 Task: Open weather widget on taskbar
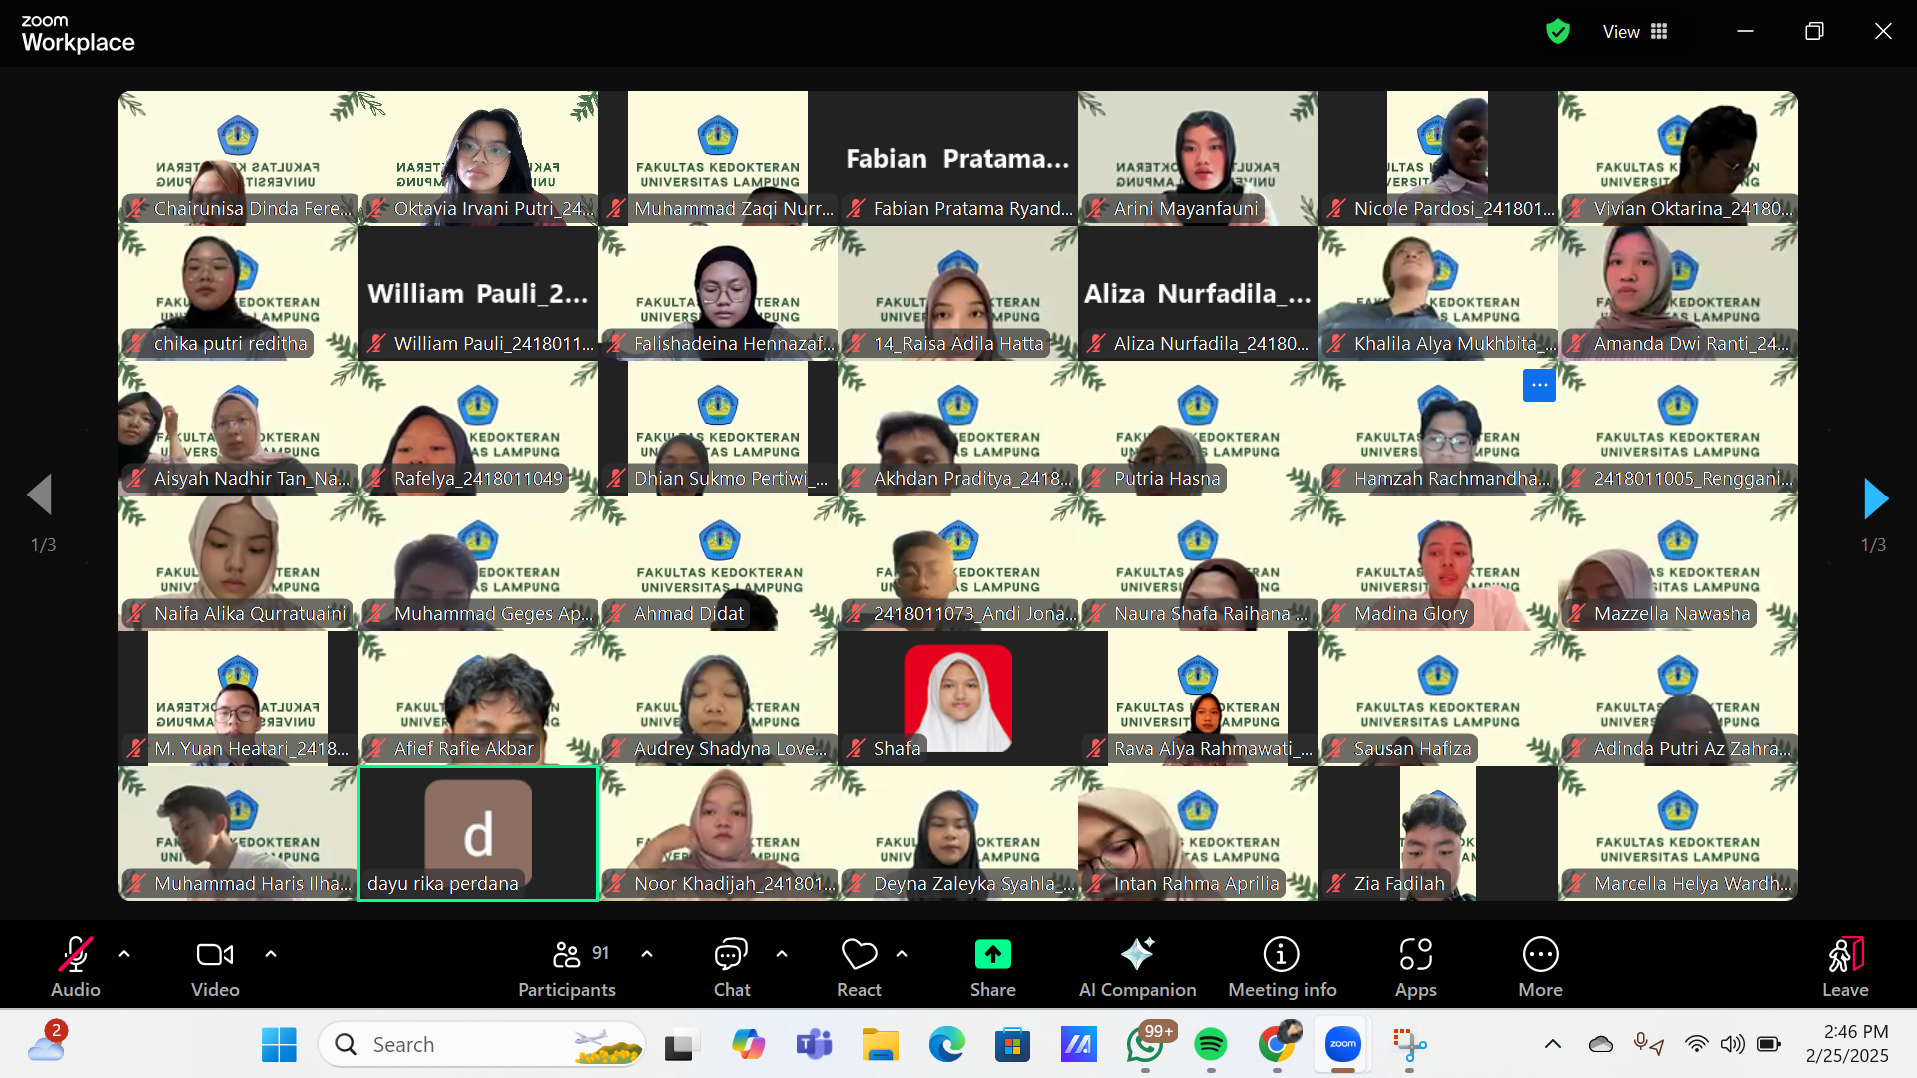pos(46,1043)
